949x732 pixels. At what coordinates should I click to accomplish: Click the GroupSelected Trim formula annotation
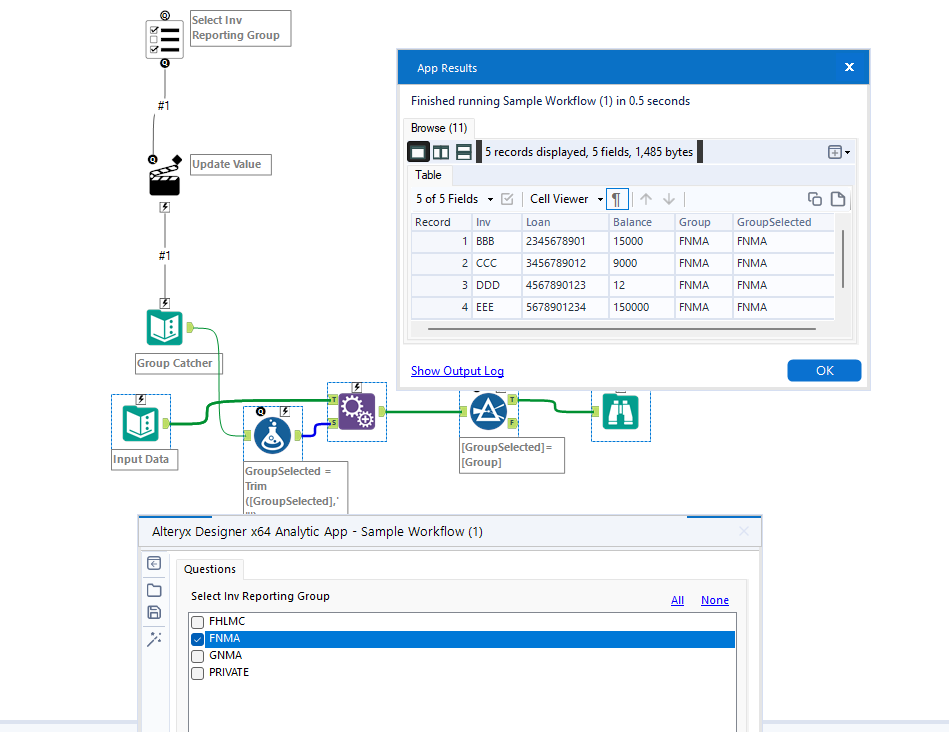click(x=295, y=488)
